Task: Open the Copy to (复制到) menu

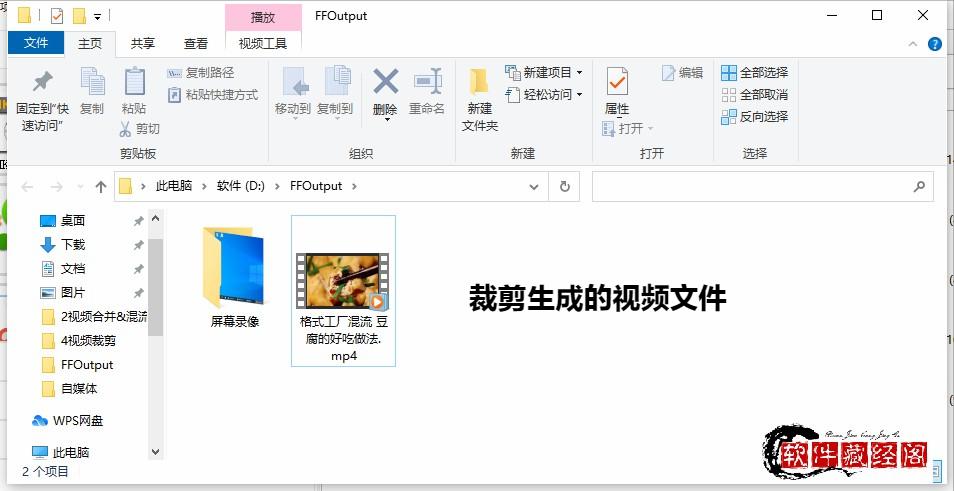Action: click(x=335, y=92)
